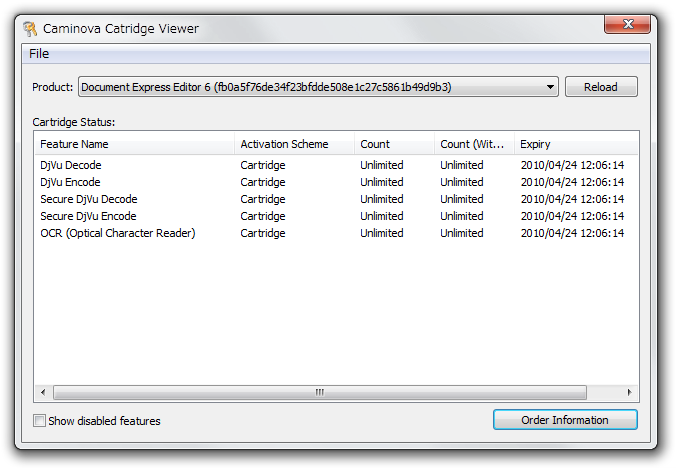676x468 pixels.
Task: Select the OCR (Optical Character Reader) row
Action: [336, 233]
